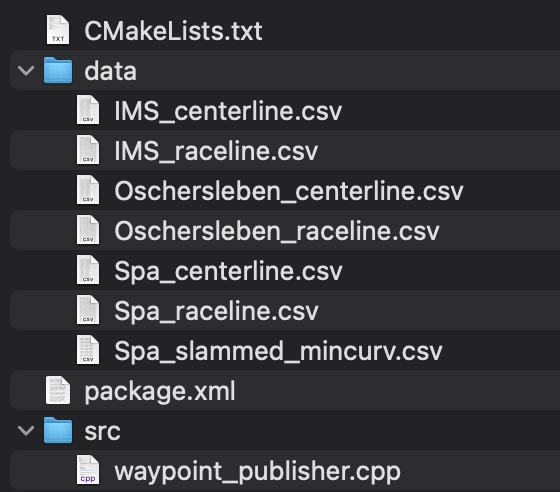Click the src folder name label
Screen dimensions: 560x492
[102, 431]
